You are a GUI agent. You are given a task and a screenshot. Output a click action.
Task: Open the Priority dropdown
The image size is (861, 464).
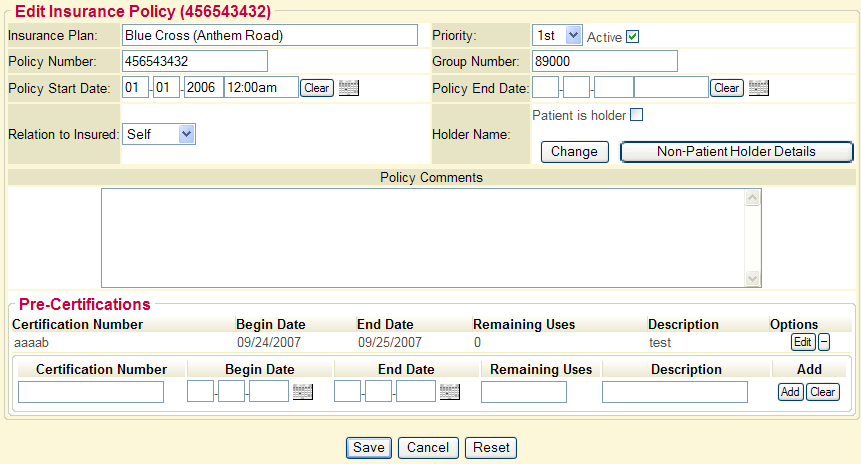pos(558,36)
